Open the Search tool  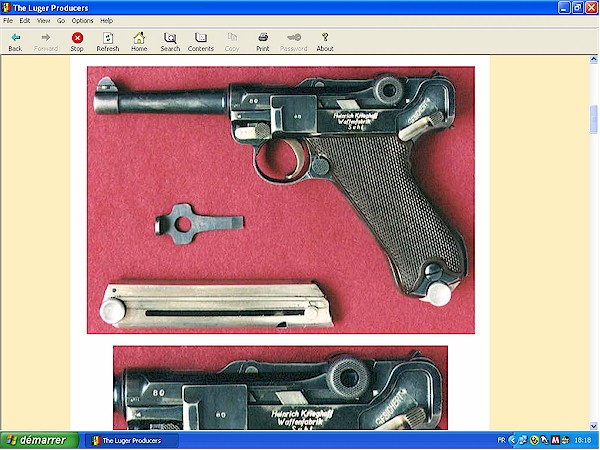[170, 42]
